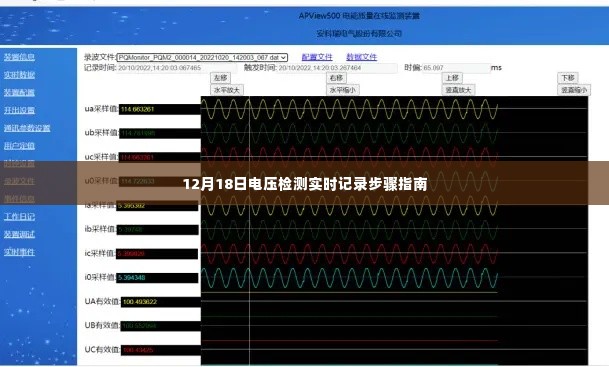Viewport: 609px width, 367px height.
Task: Open the 装置信息 sidebar link
Action: [x=19, y=57]
